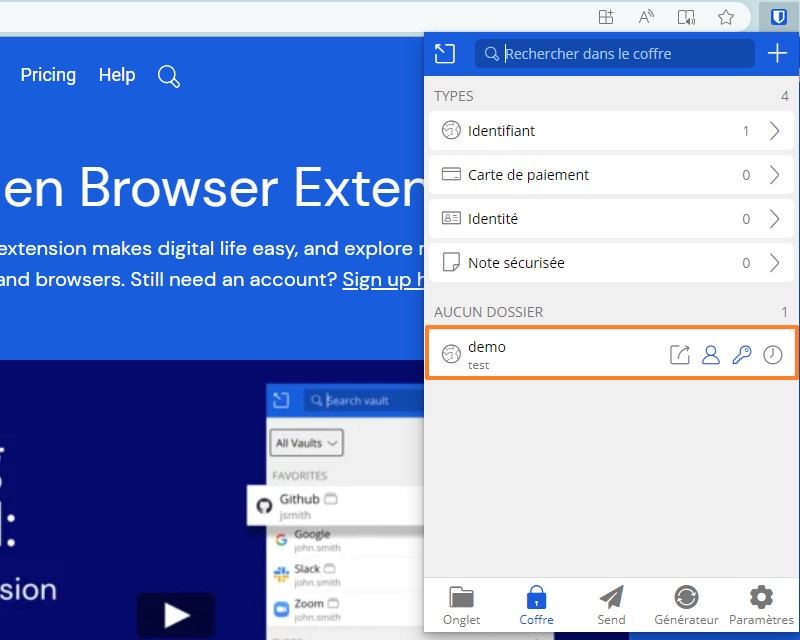Copy the verification code for demo entry
800x640 pixels.
(x=773, y=354)
